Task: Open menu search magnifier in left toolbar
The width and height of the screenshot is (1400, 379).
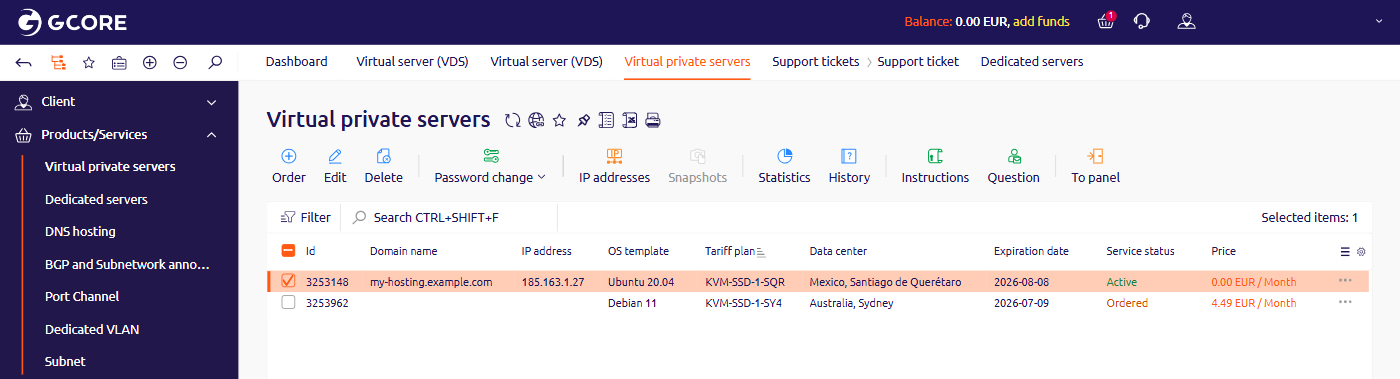Action: [x=215, y=62]
